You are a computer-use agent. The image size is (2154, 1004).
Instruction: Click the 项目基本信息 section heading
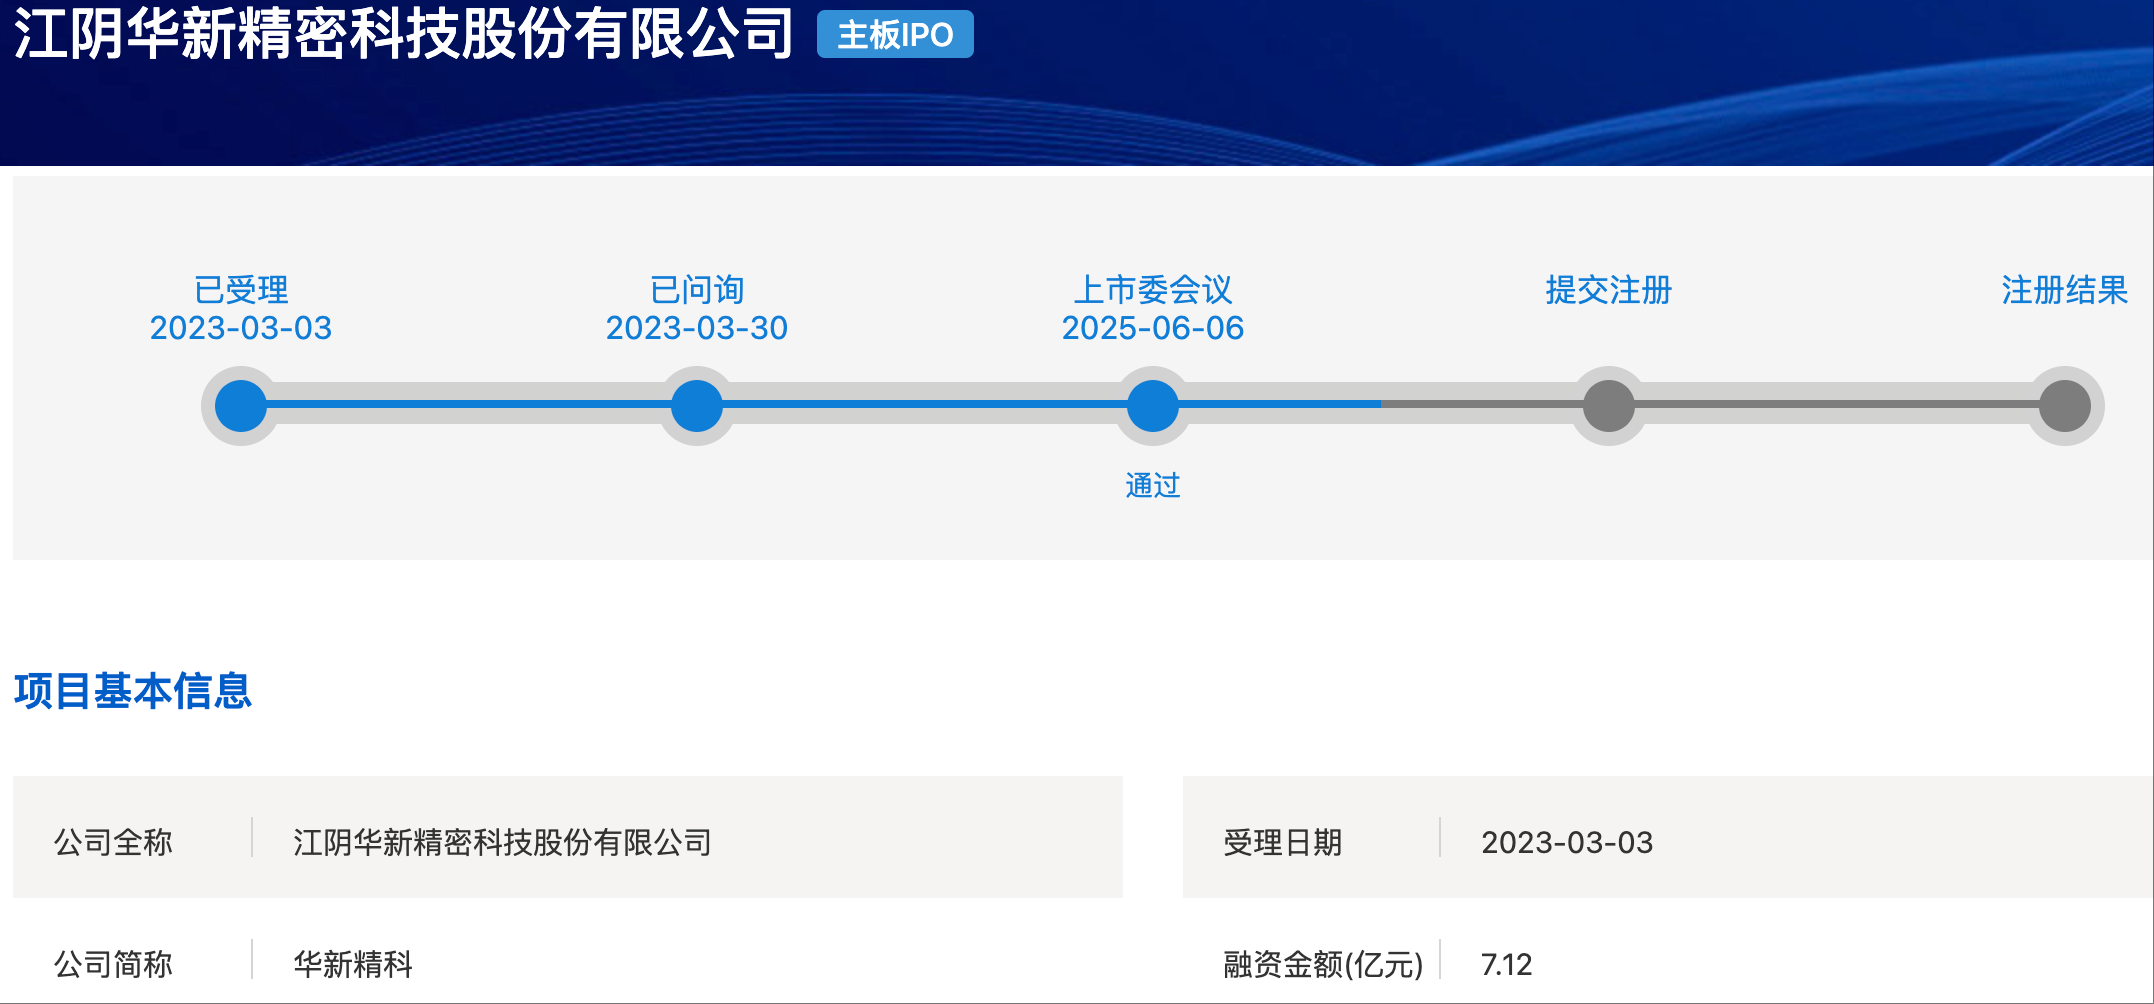pyautogui.click(x=133, y=691)
